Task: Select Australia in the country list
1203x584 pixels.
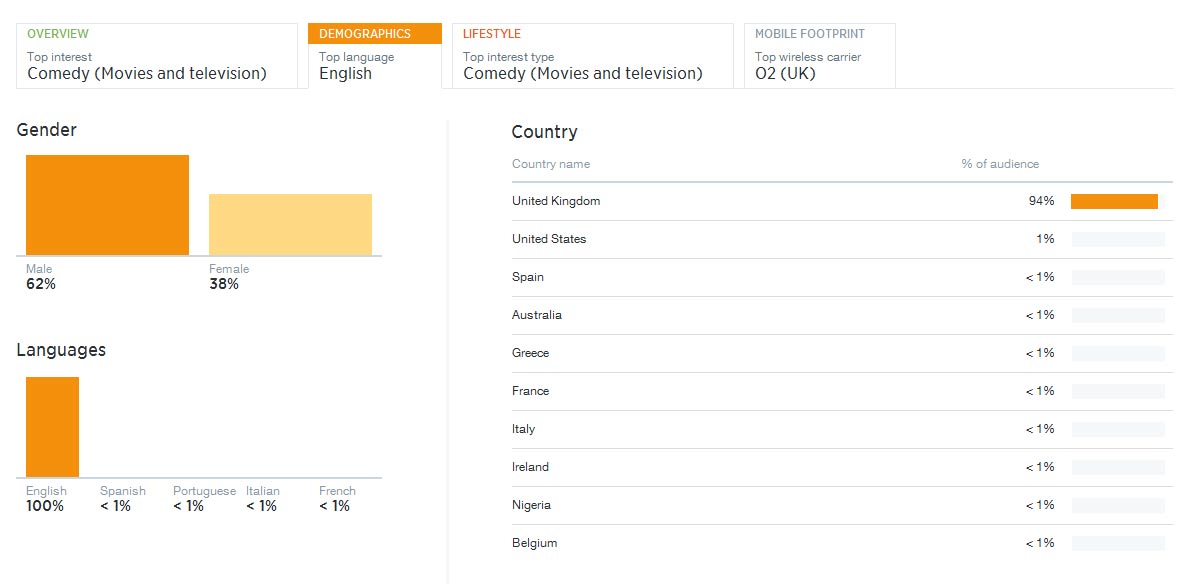Action: pyautogui.click(x=537, y=315)
